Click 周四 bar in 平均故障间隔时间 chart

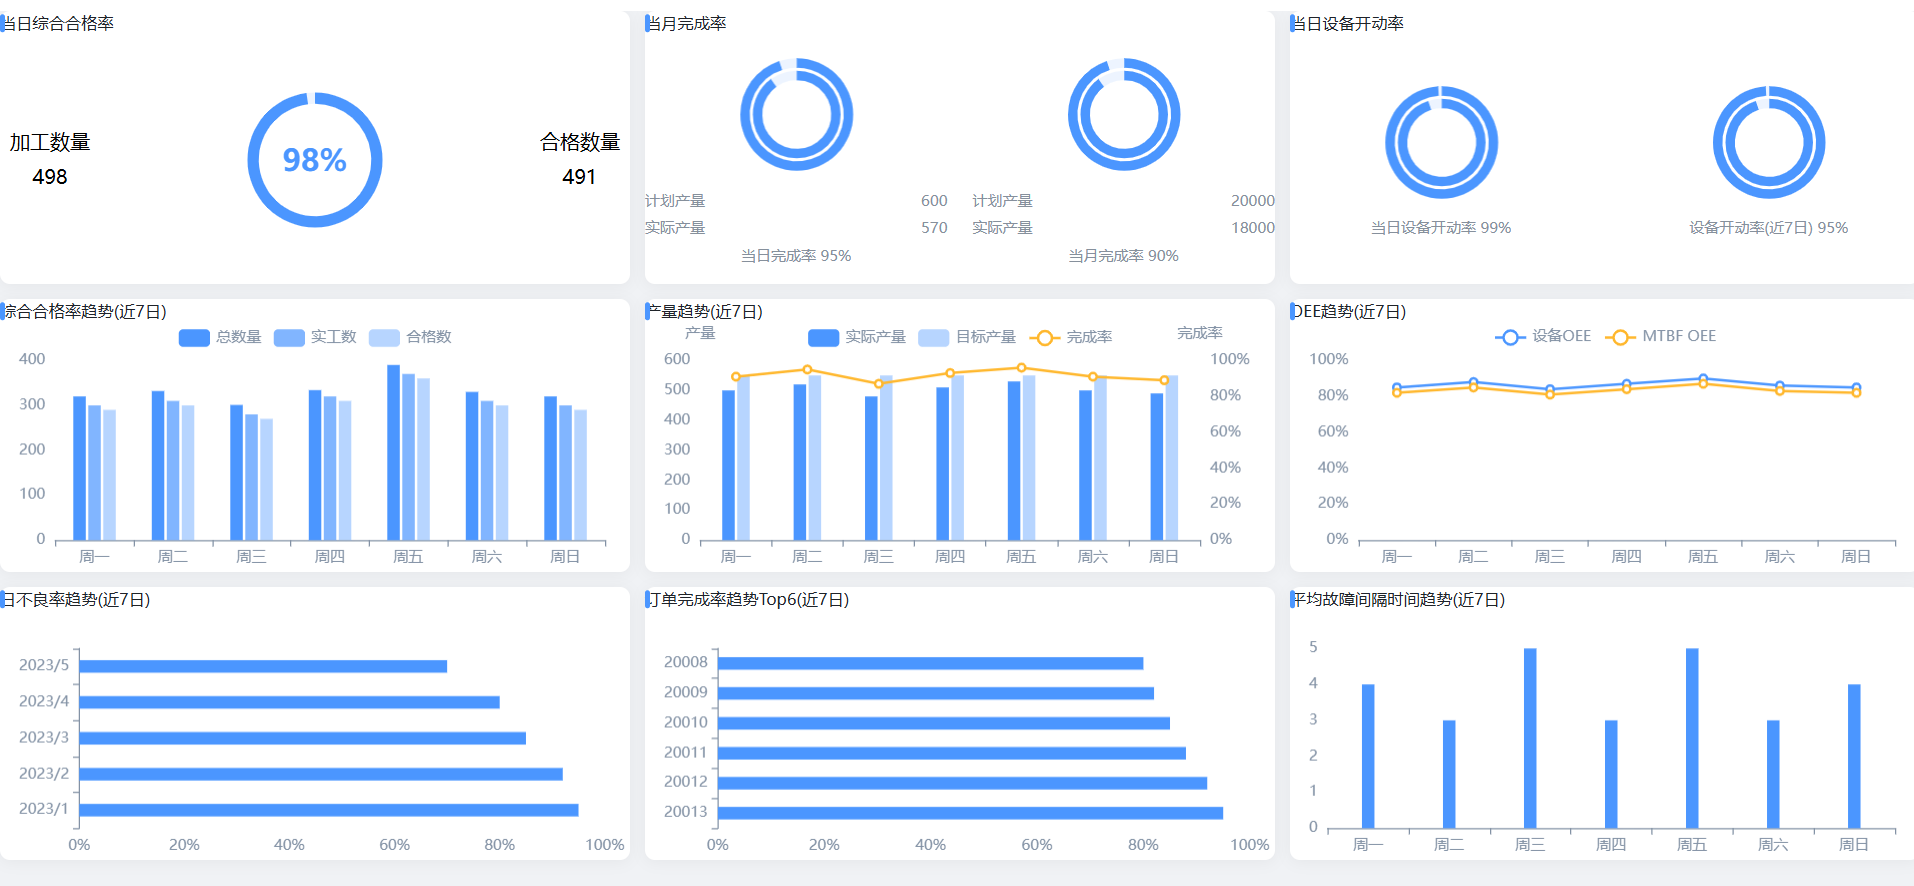click(x=1611, y=774)
